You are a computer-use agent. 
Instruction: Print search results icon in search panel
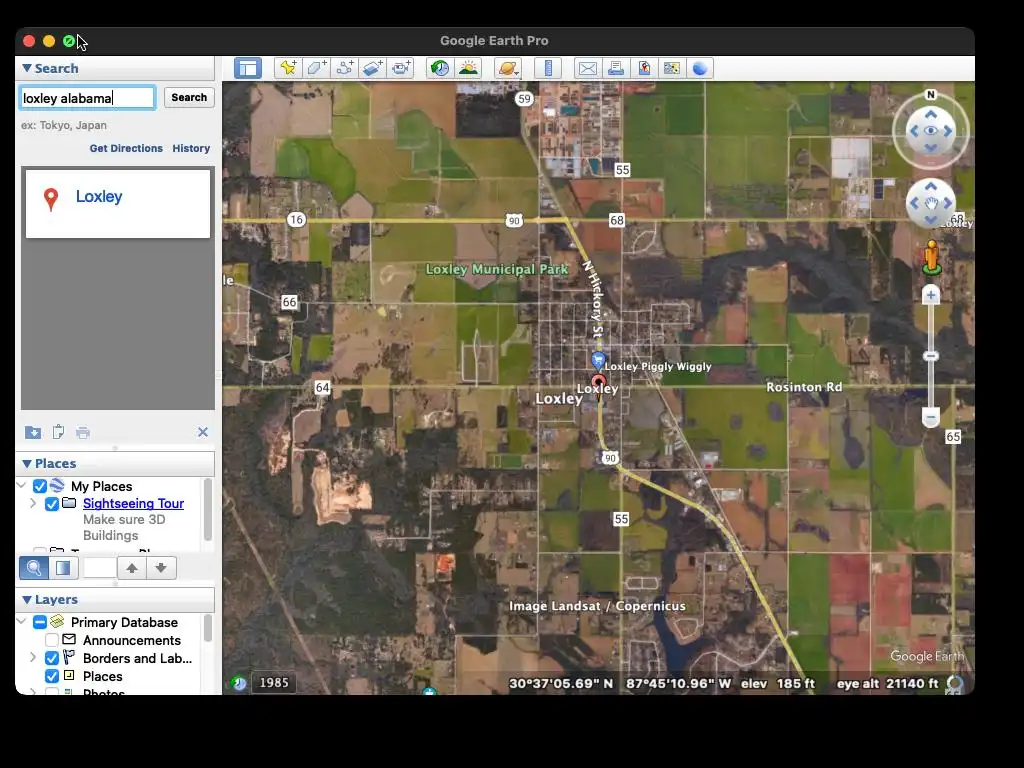click(x=83, y=432)
